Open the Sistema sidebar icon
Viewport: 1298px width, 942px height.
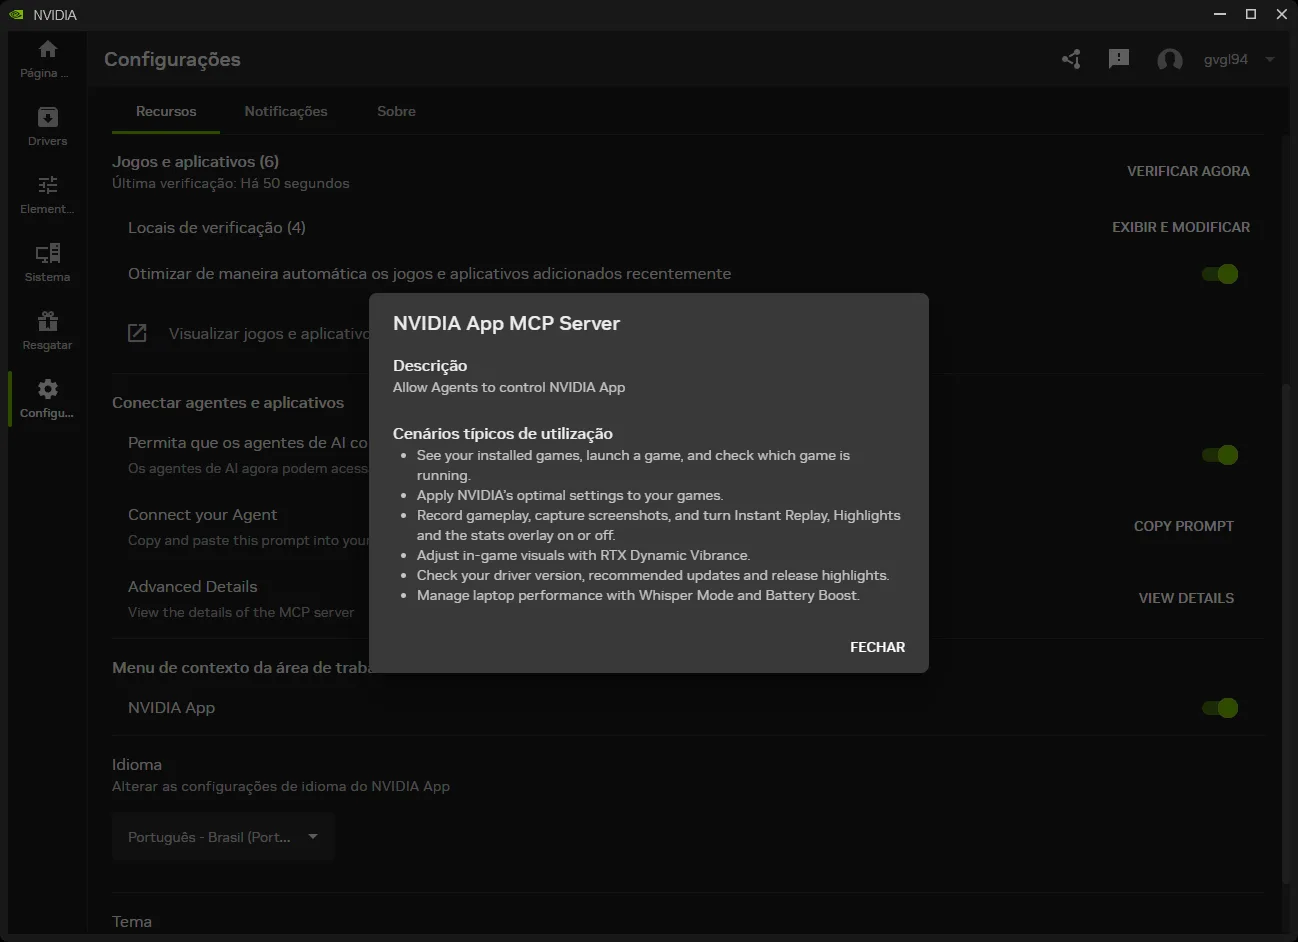click(47, 253)
